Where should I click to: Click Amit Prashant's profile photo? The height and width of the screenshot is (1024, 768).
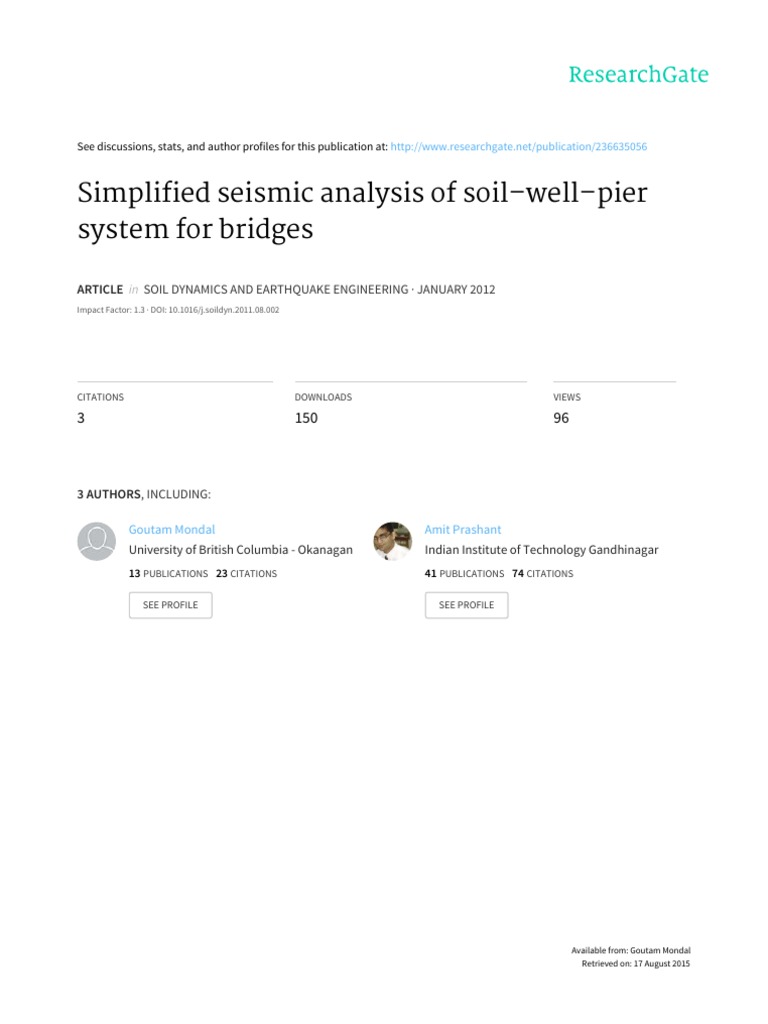(x=392, y=541)
